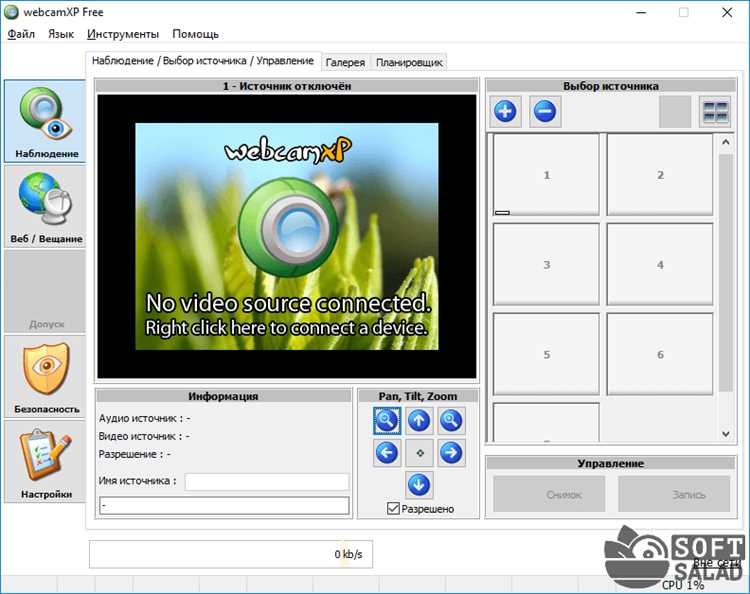Screen dimensions: 750x594
Task: Pan camera right with the right arrow
Action: click(451, 453)
